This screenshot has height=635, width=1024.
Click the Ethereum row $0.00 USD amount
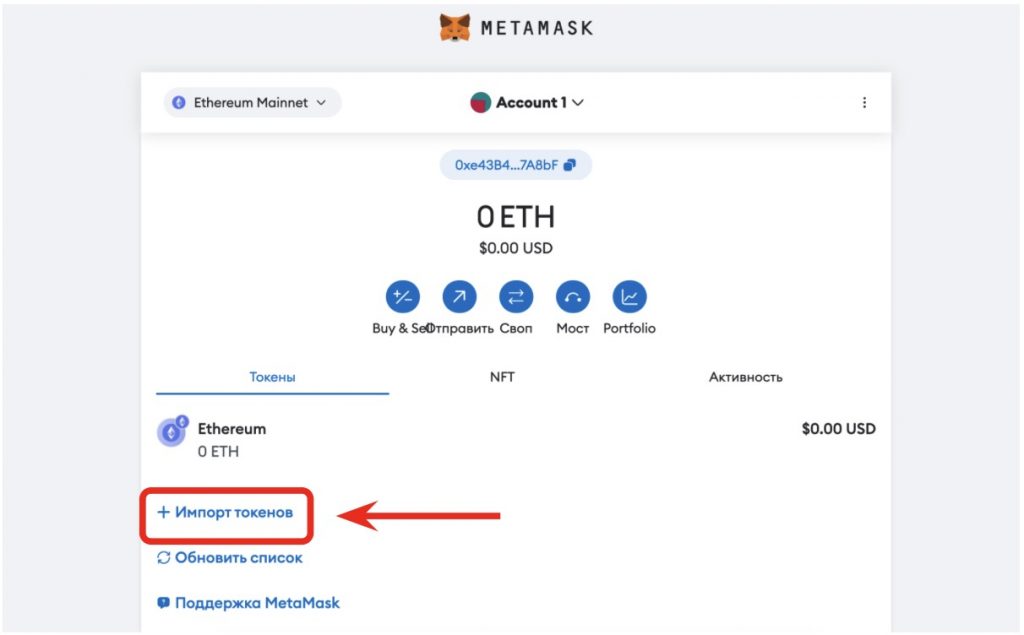pyautogui.click(x=839, y=429)
